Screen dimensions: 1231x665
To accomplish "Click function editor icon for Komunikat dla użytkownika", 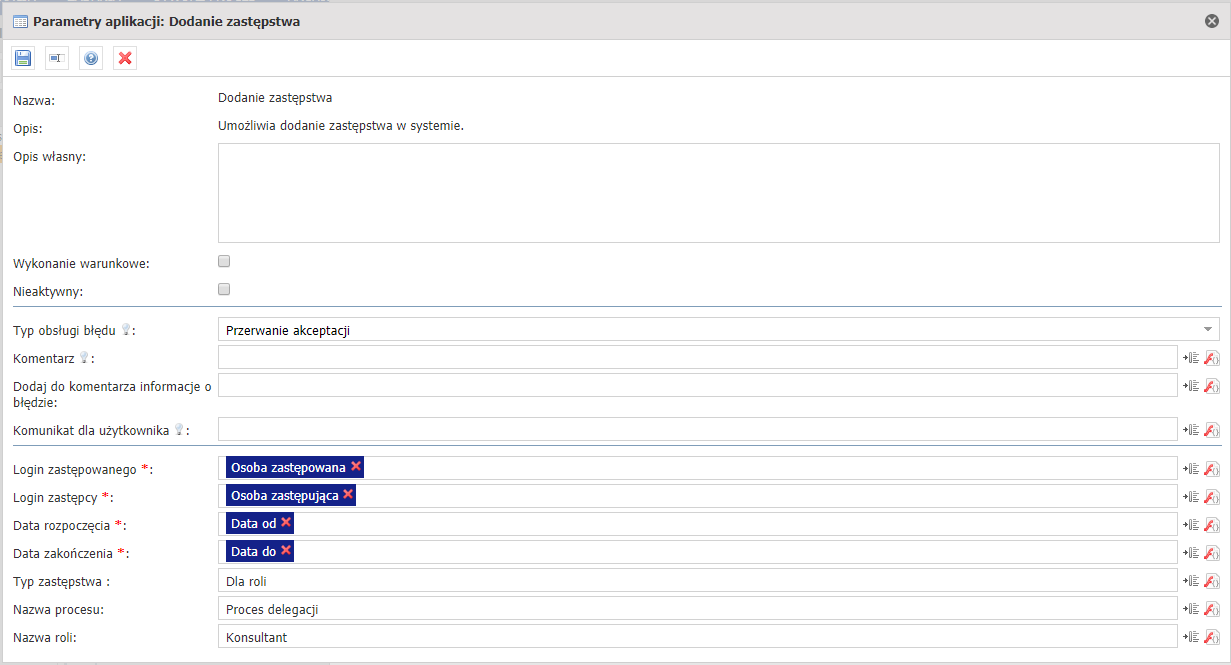I will [1211, 430].
